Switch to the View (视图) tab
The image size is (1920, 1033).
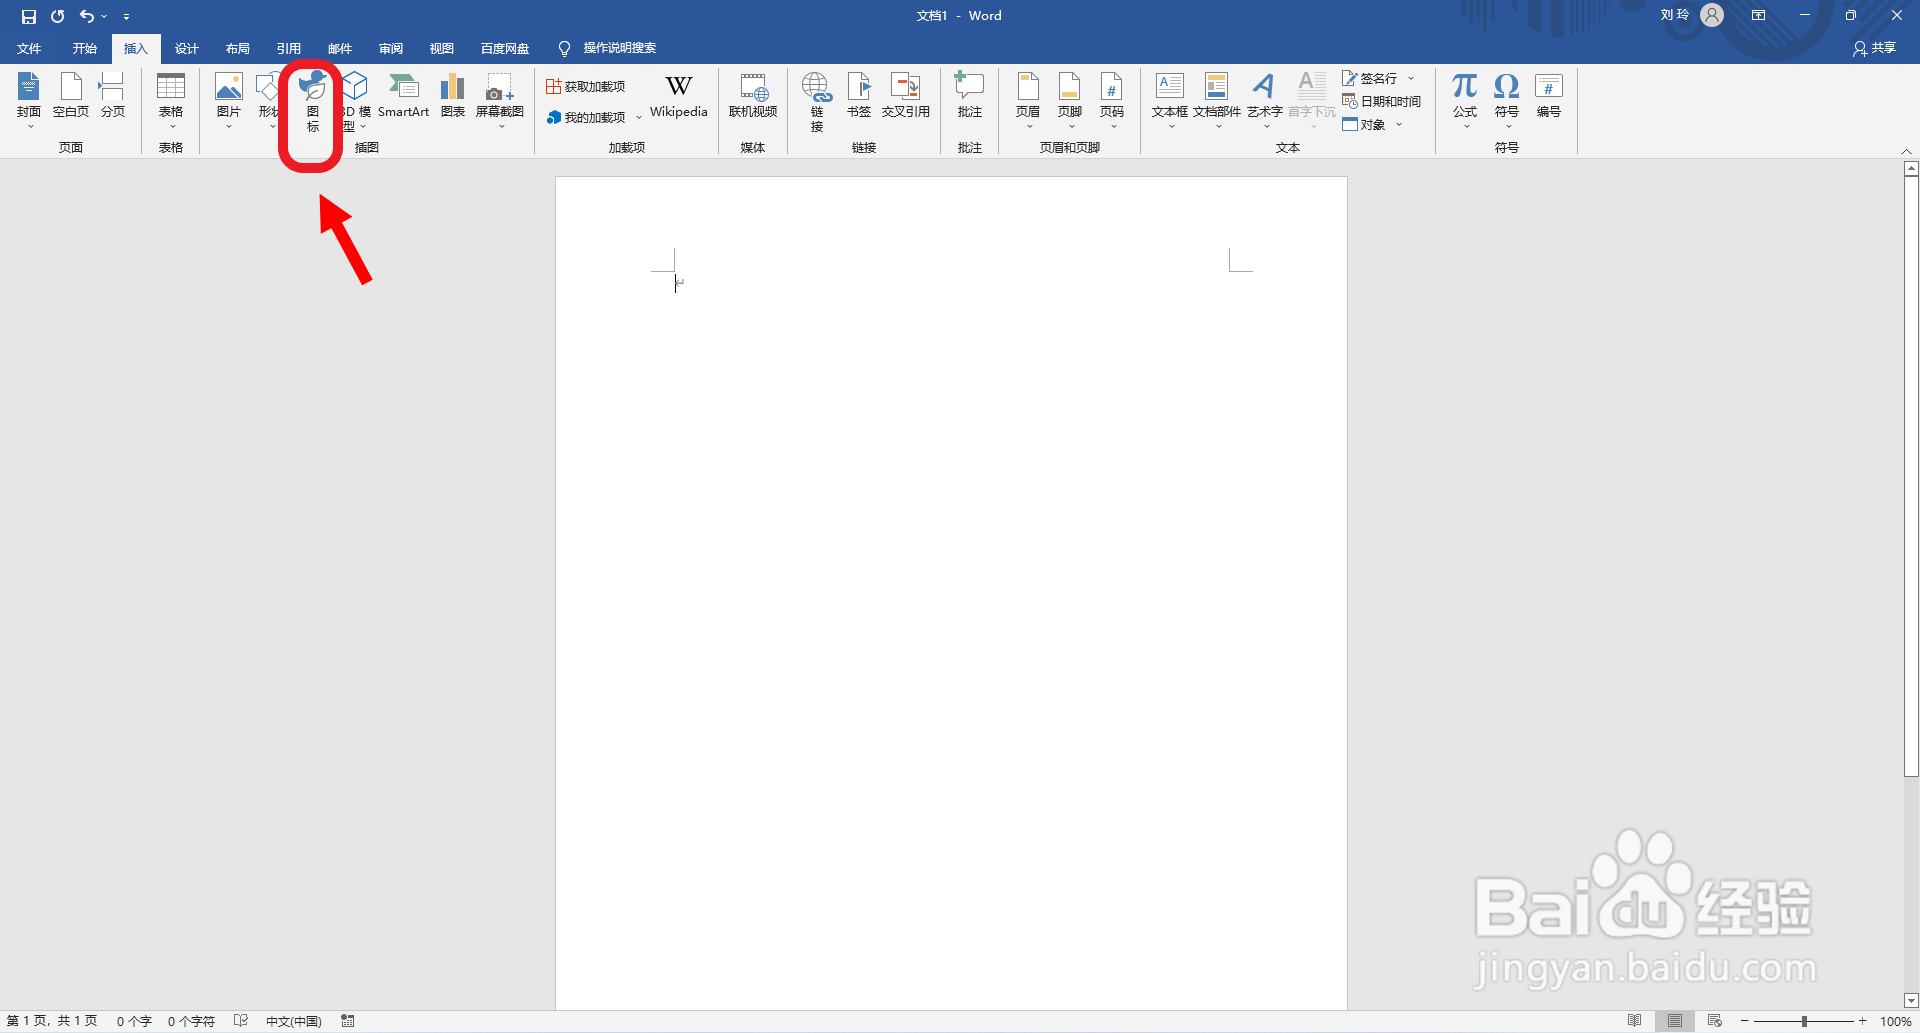coord(442,48)
